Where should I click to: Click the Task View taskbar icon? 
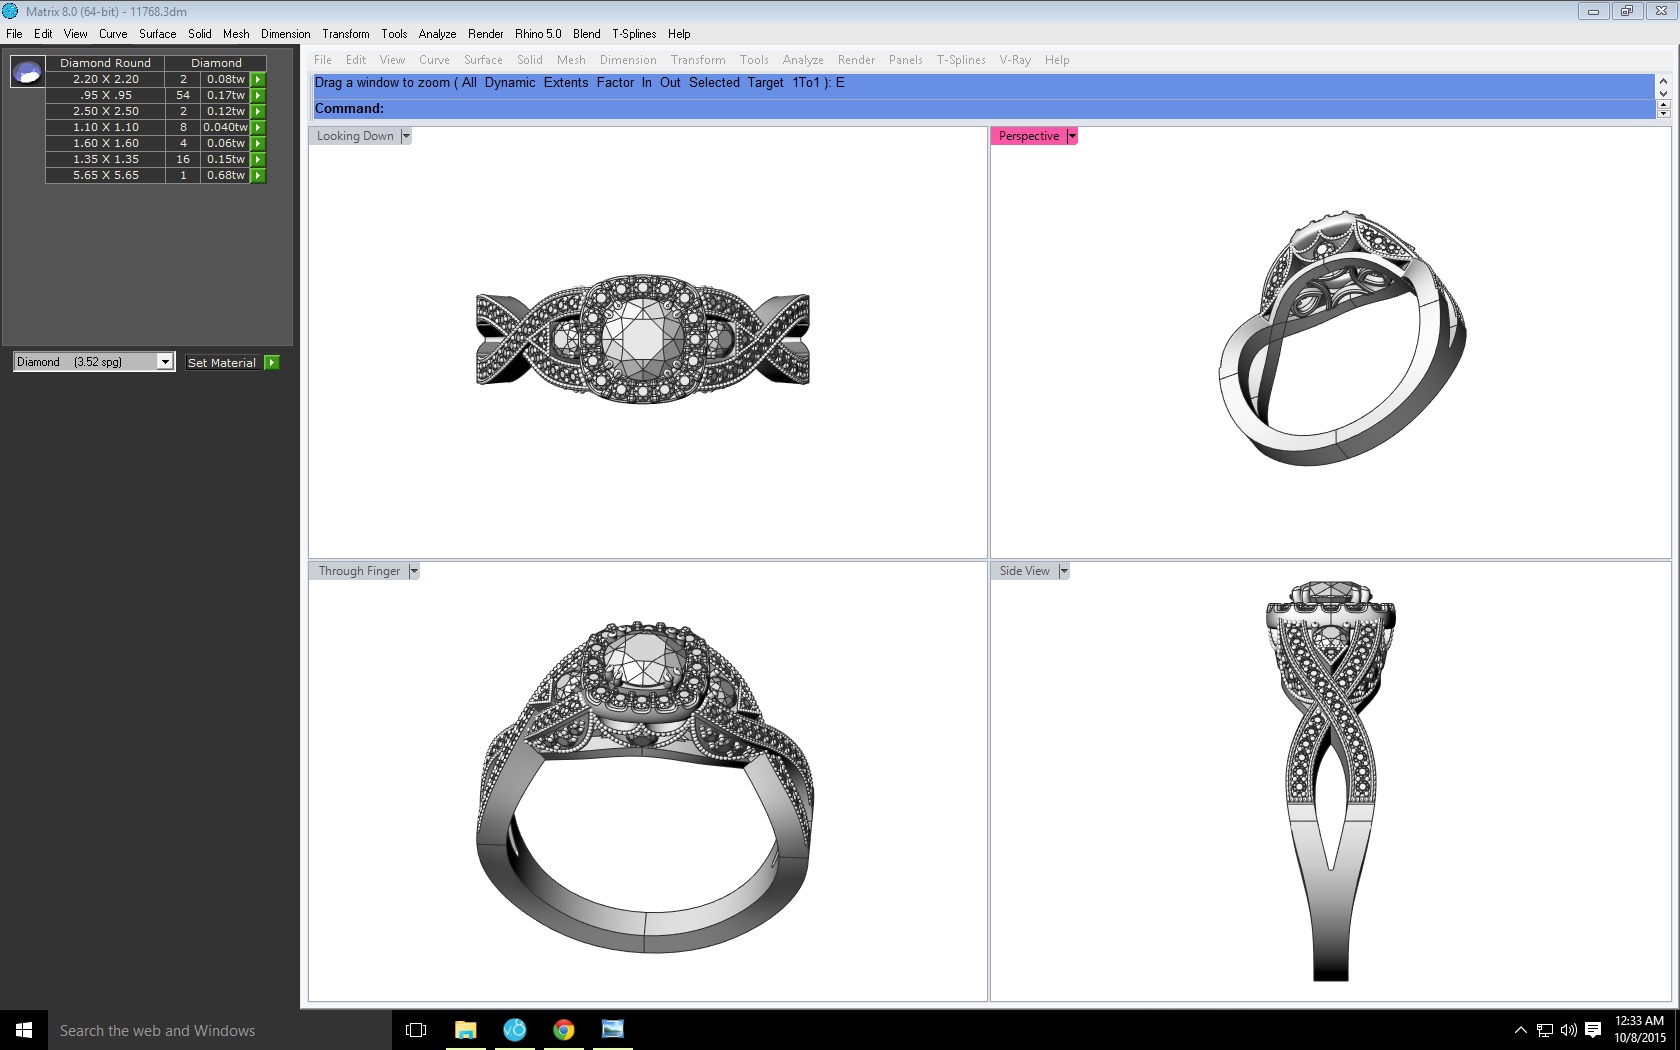tap(416, 1030)
